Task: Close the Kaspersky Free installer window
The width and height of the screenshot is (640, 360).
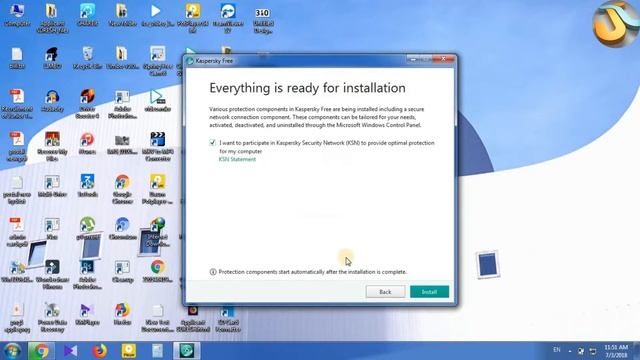Action: click(x=444, y=59)
